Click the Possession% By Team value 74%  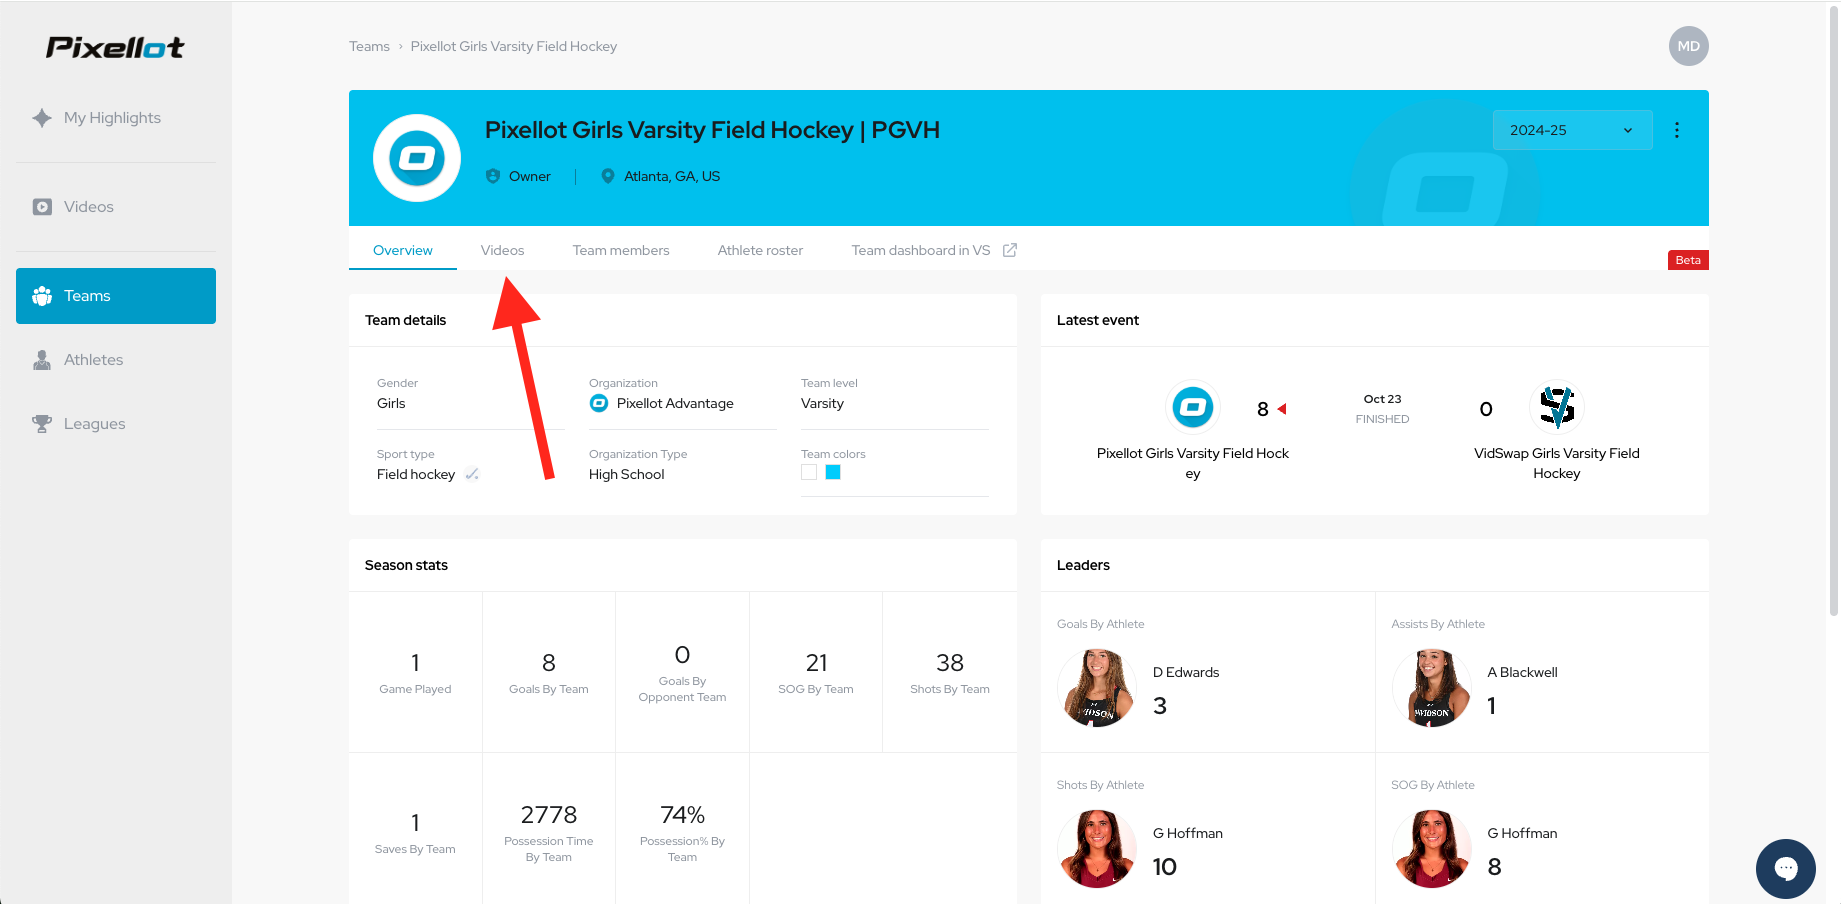pyautogui.click(x=682, y=814)
